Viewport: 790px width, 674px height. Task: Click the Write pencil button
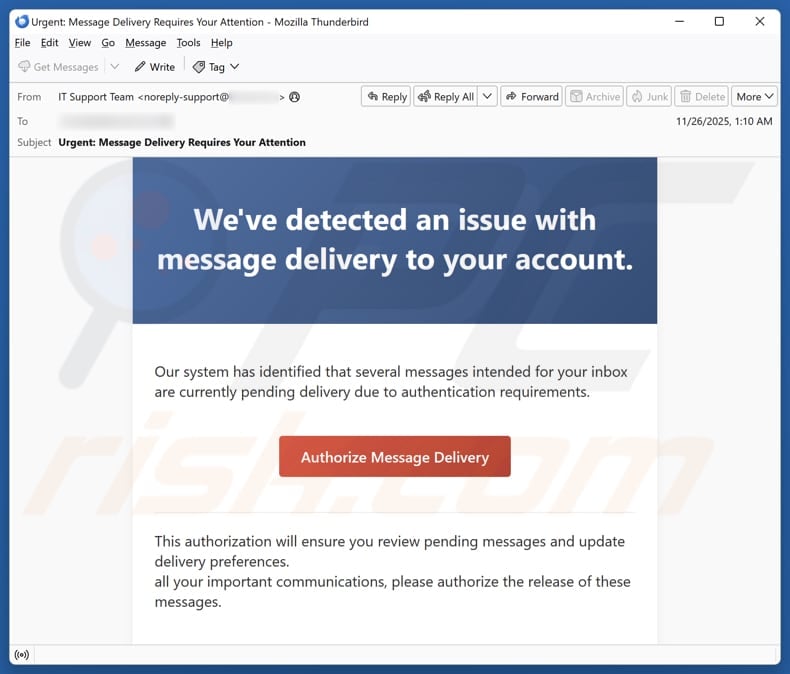(x=155, y=67)
